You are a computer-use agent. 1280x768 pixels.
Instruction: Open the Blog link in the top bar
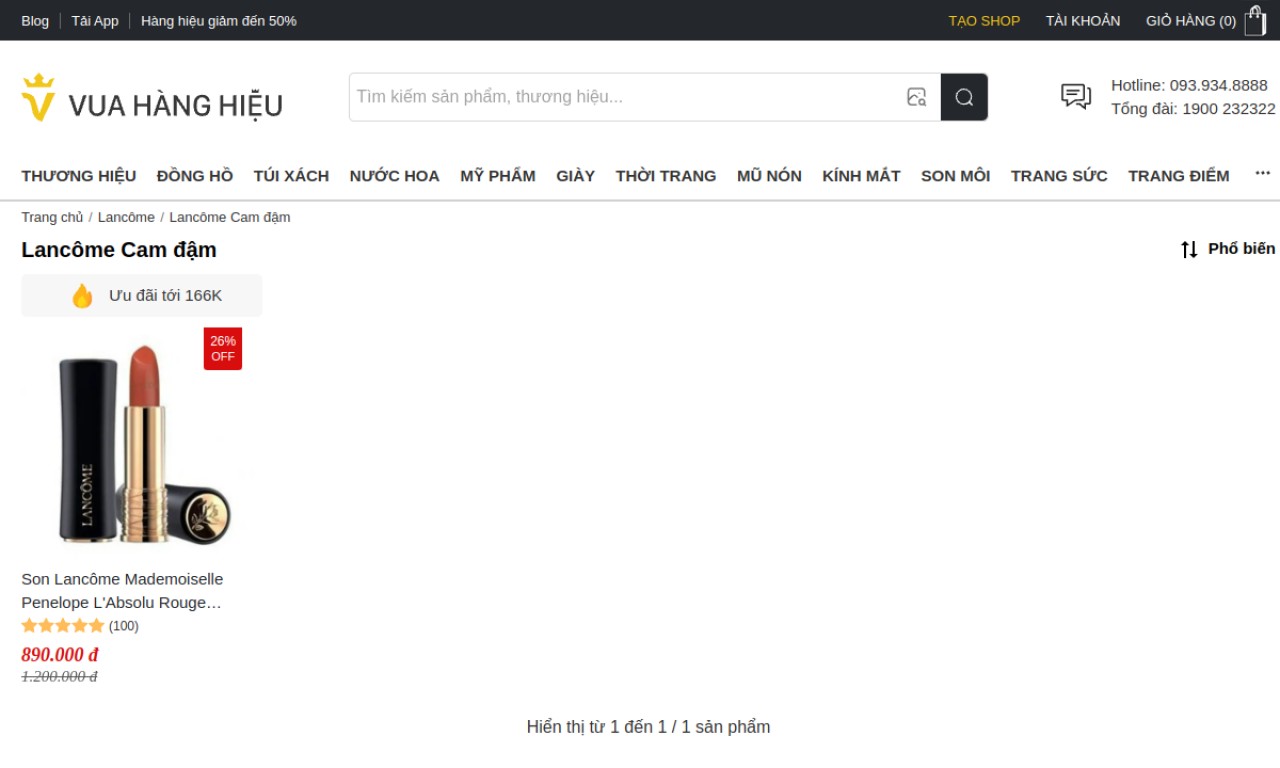pyautogui.click(x=35, y=21)
